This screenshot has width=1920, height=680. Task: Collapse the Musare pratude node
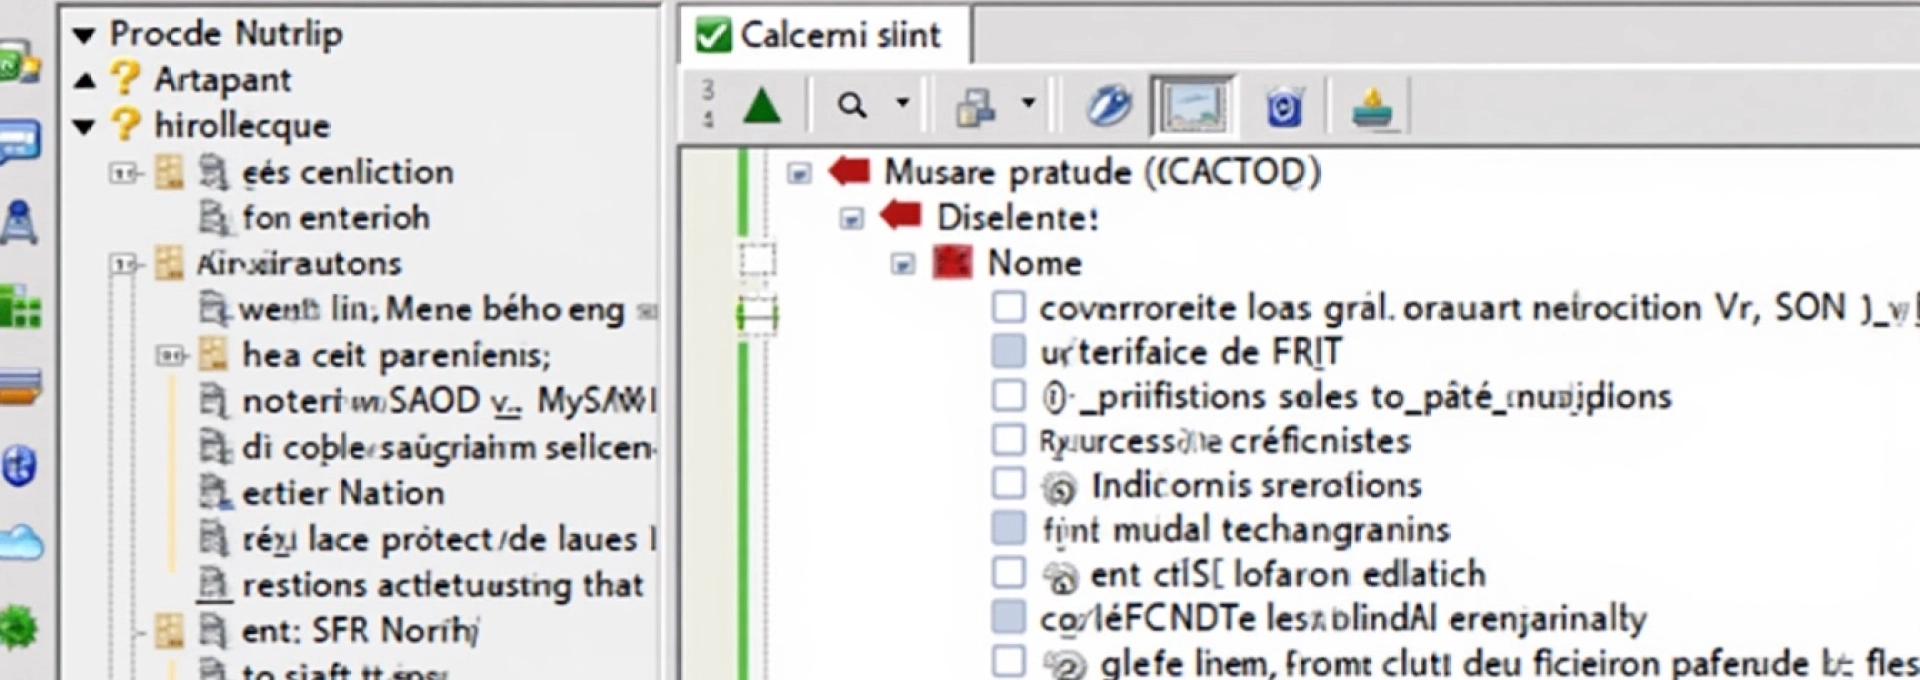click(x=798, y=174)
